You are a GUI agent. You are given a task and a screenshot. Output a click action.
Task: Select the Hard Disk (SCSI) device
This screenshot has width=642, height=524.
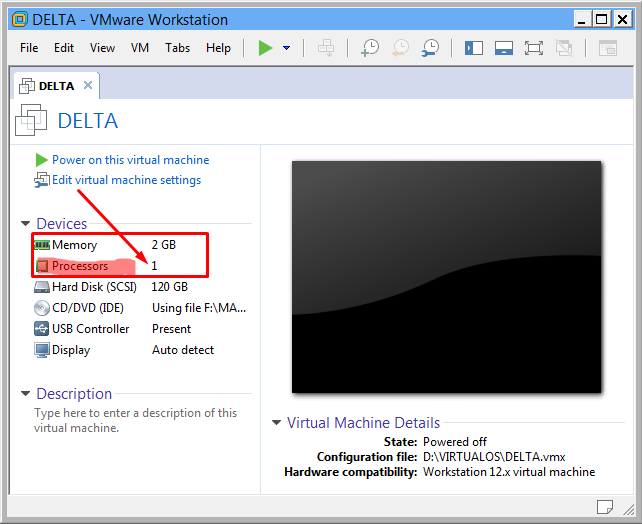tap(92, 287)
